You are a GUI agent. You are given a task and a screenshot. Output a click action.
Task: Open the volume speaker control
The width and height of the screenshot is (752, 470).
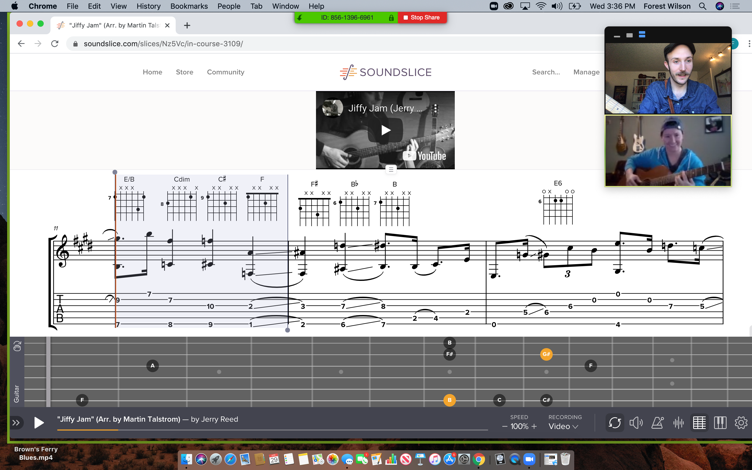[x=636, y=423]
